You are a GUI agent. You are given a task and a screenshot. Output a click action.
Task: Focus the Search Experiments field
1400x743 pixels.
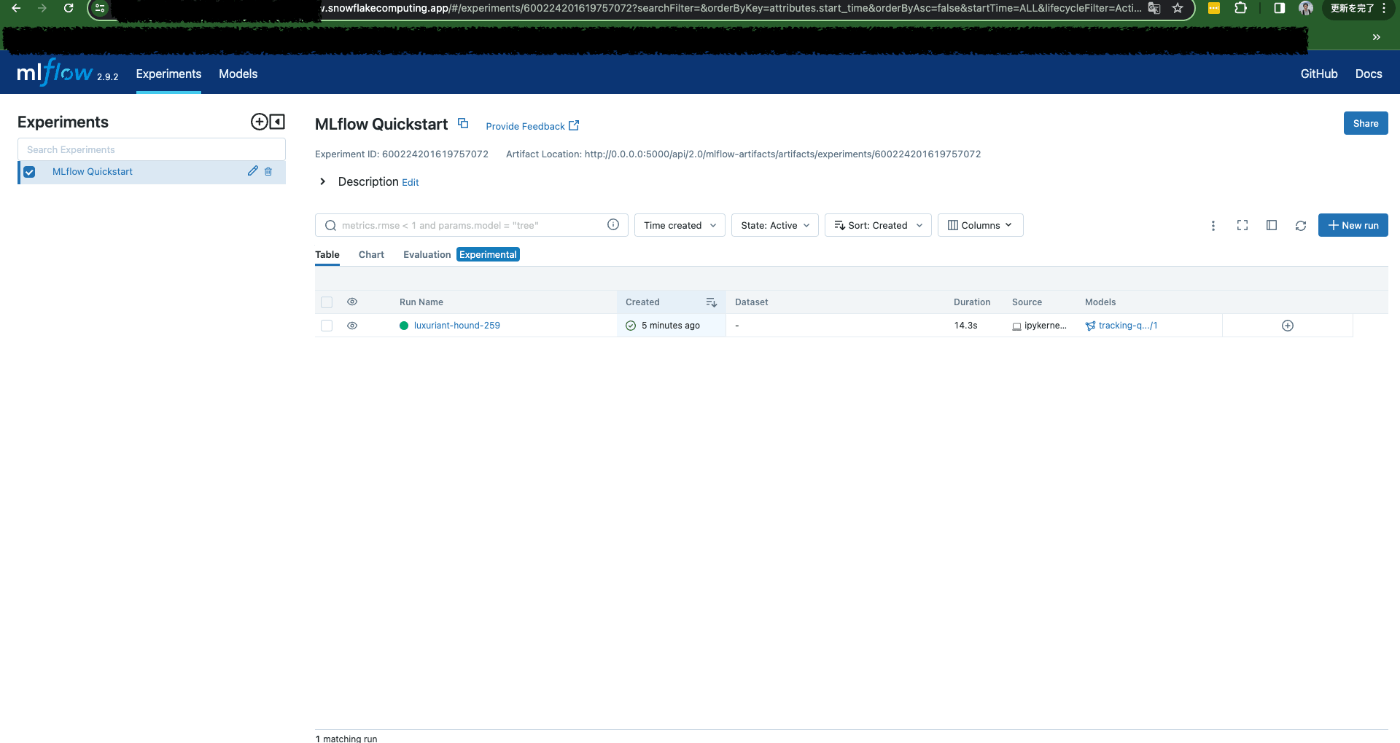[x=151, y=150]
